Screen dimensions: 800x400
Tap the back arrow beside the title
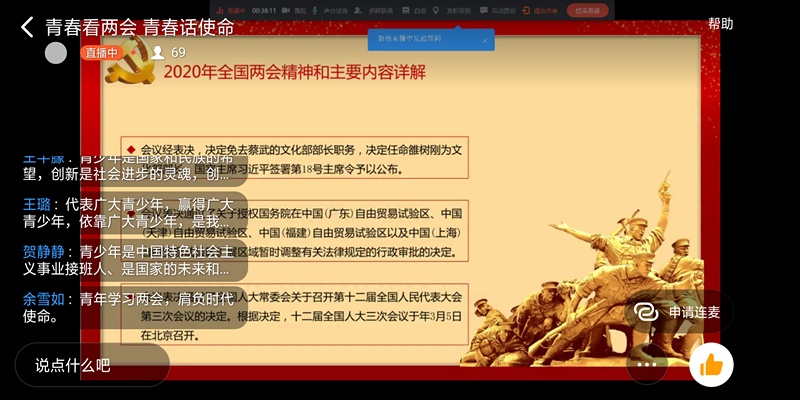click(27, 27)
